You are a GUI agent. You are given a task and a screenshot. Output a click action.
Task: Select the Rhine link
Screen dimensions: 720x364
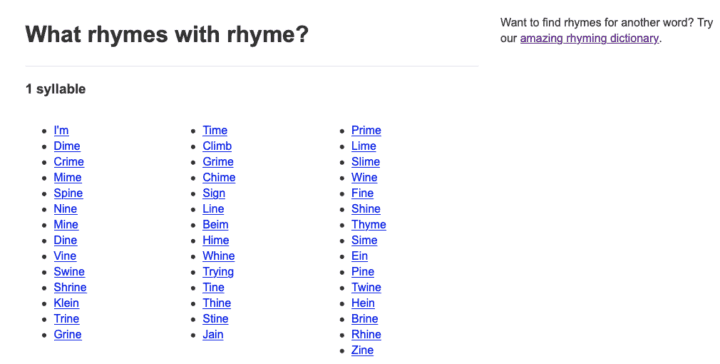pos(366,335)
